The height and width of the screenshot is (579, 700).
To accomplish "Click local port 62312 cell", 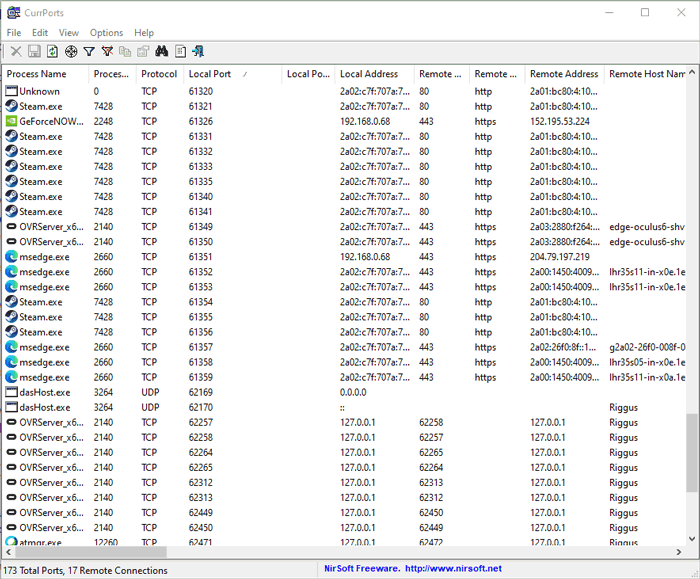I will point(200,482).
